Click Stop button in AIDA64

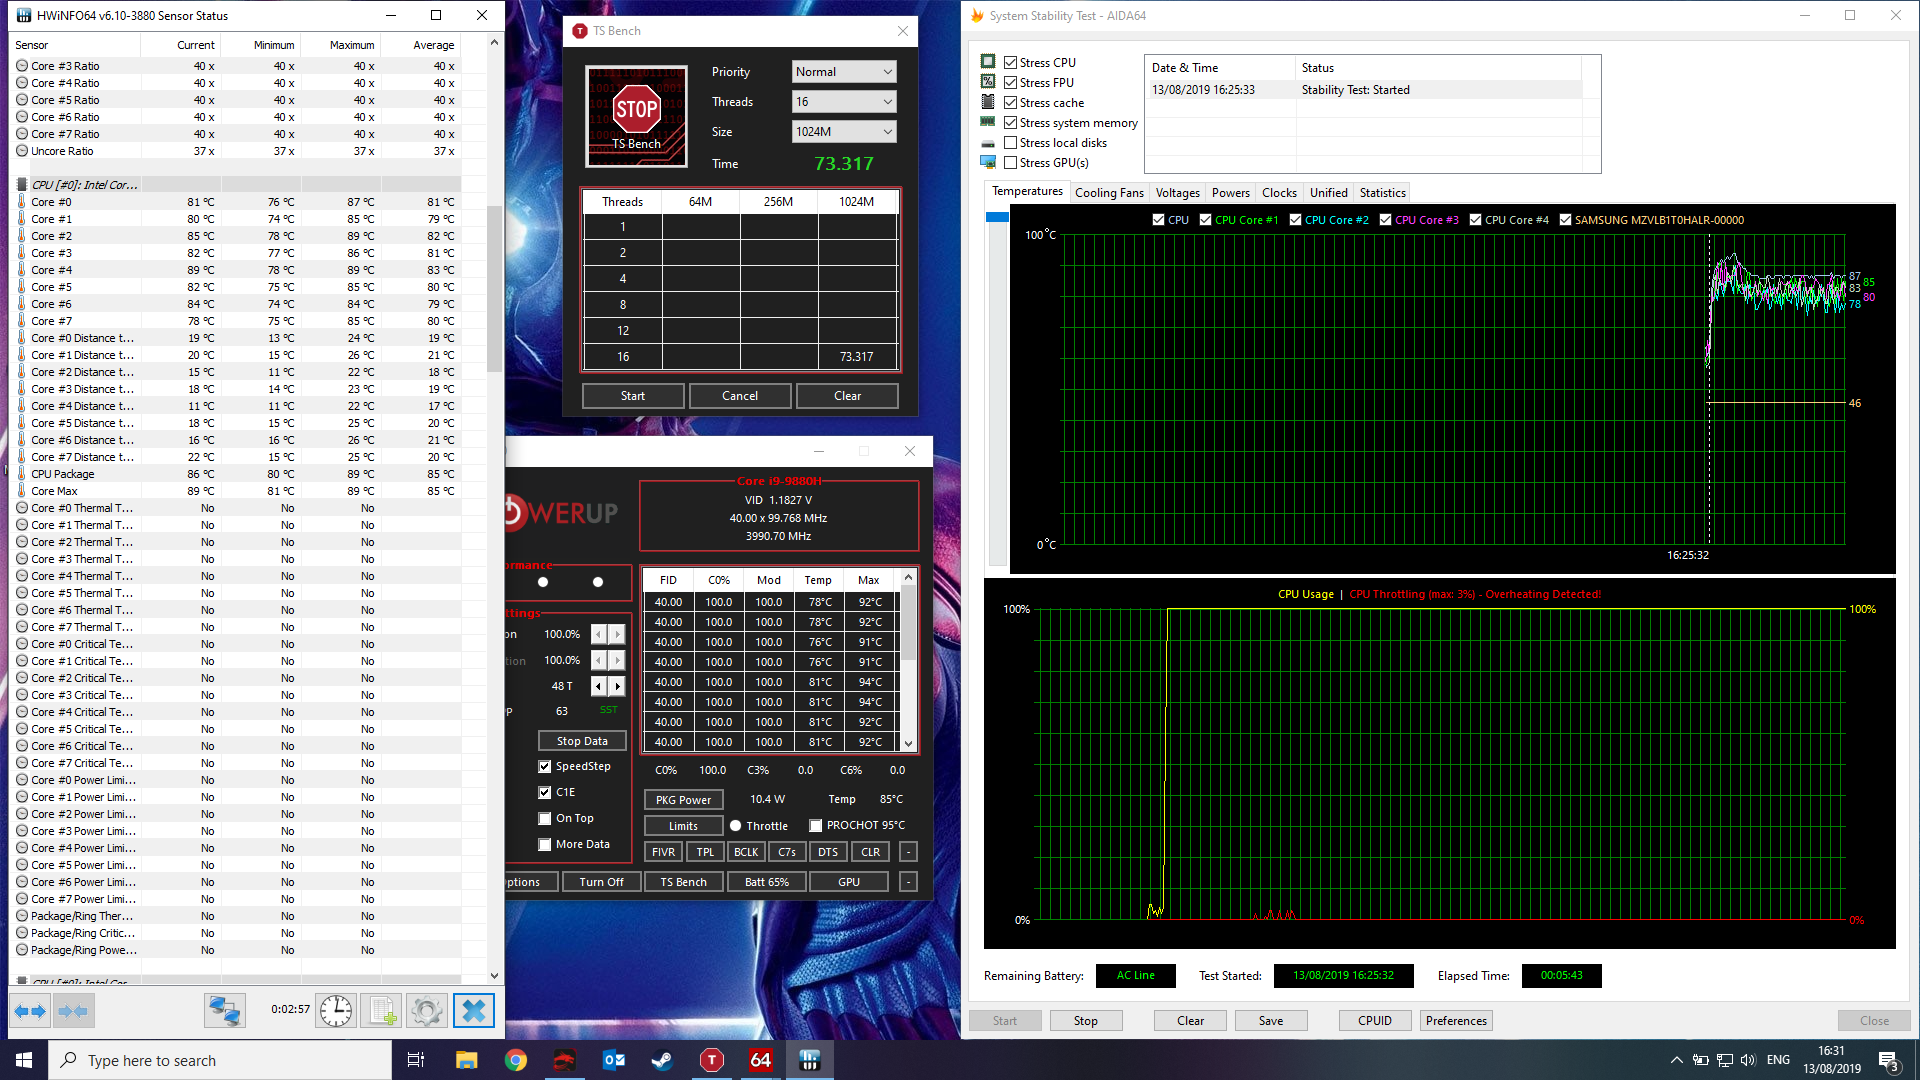tap(1086, 1021)
